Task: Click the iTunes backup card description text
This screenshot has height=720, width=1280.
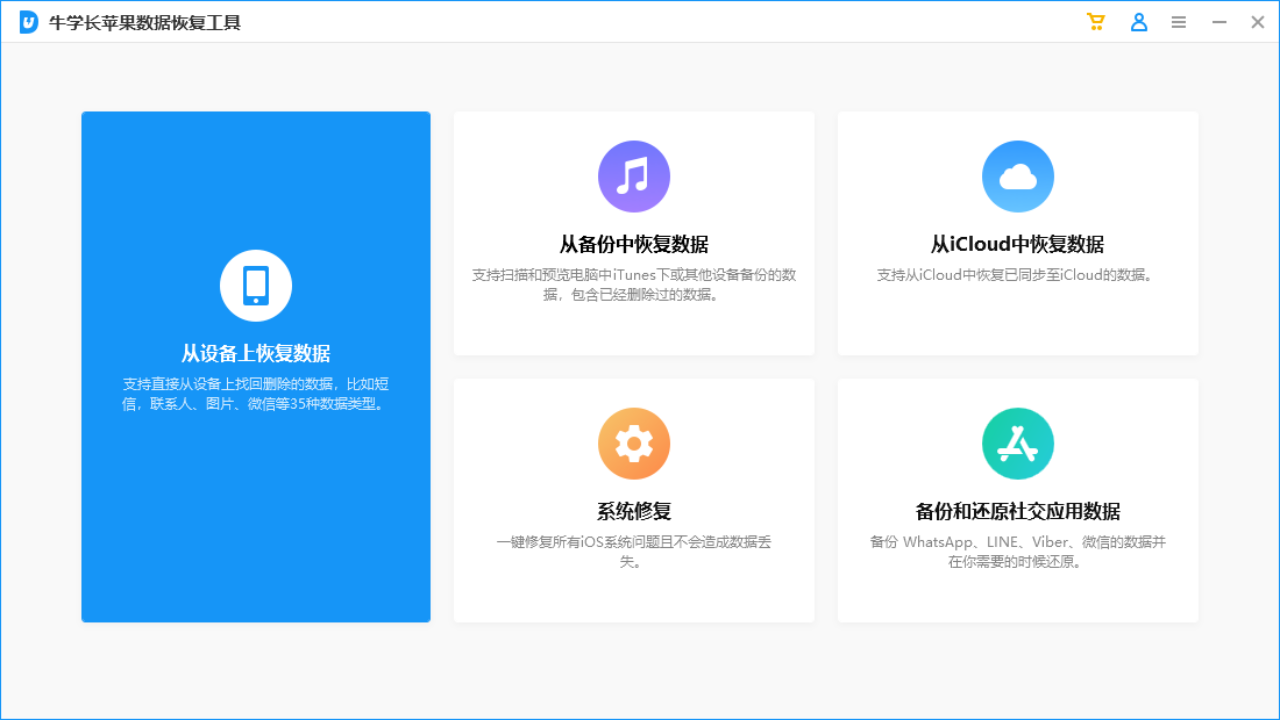Action: [x=633, y=284]
